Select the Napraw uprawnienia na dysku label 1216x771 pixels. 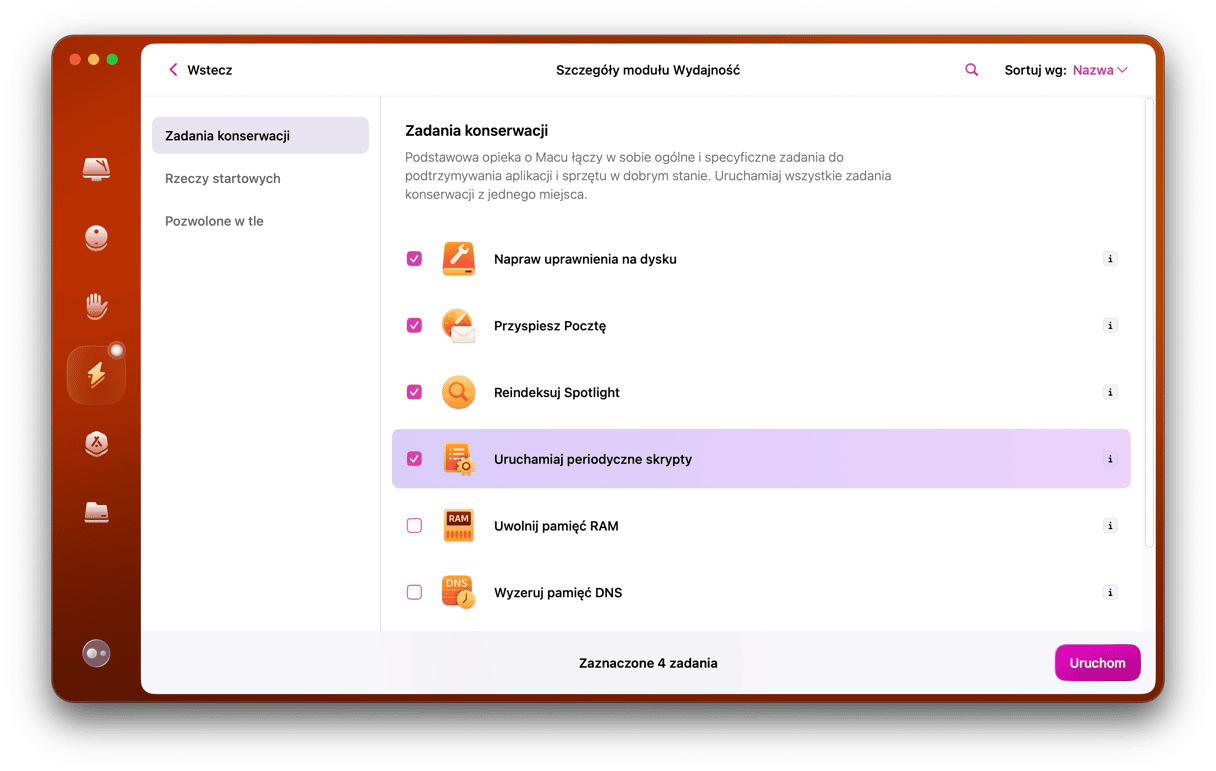click(x=585, y=259)
